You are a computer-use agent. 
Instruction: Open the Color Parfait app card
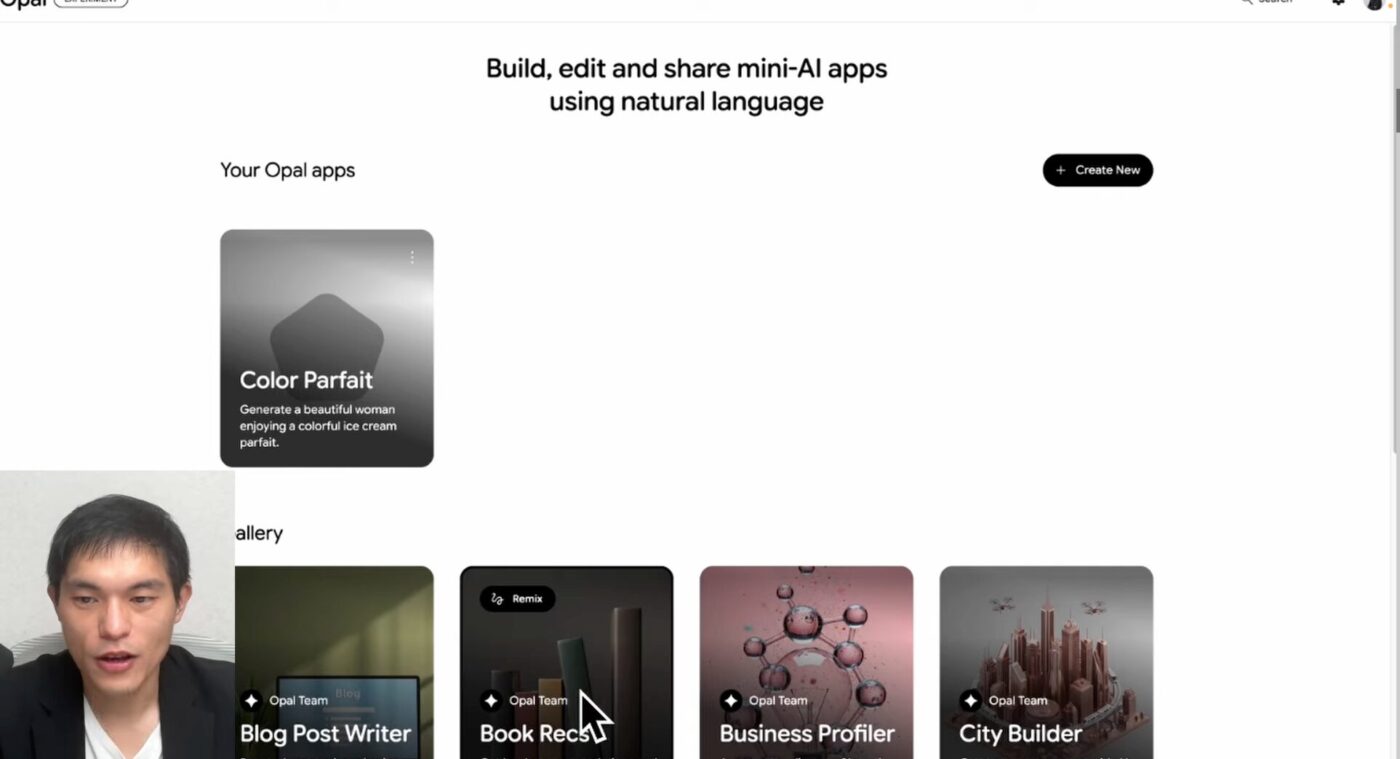click(327, 348)
